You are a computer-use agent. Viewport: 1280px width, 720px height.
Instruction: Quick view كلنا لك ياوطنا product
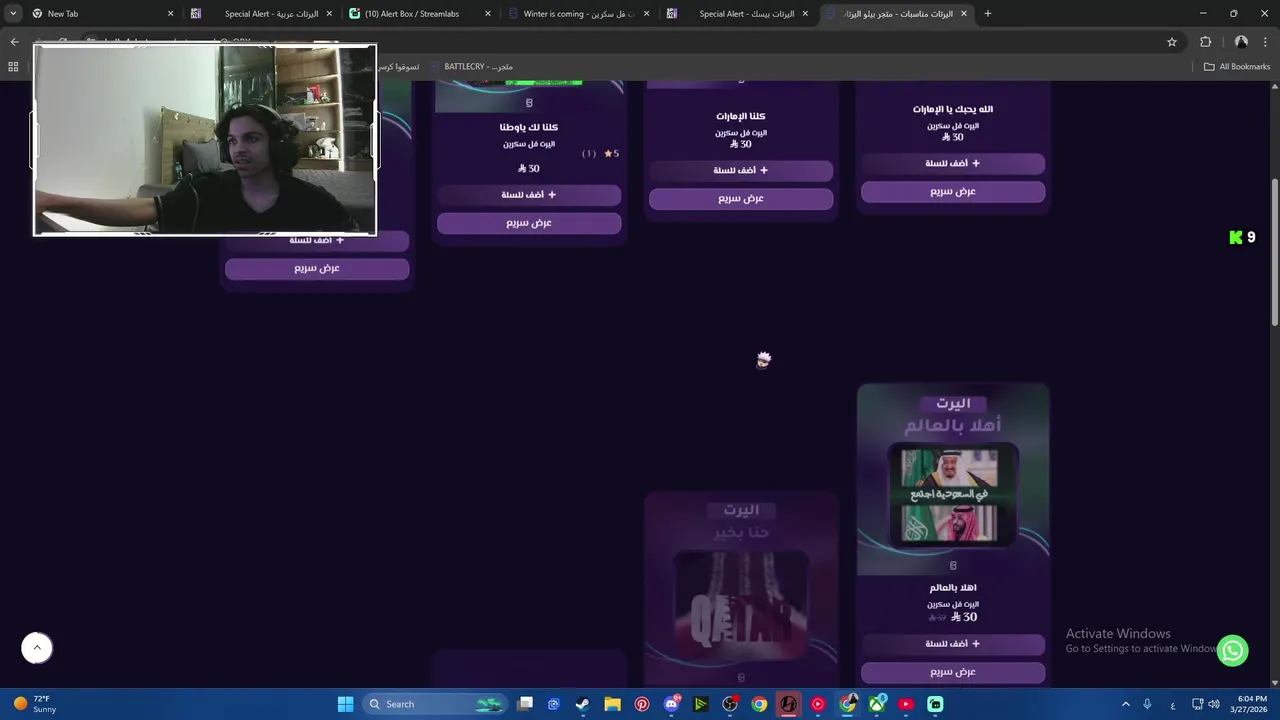[x=529, y=223]
